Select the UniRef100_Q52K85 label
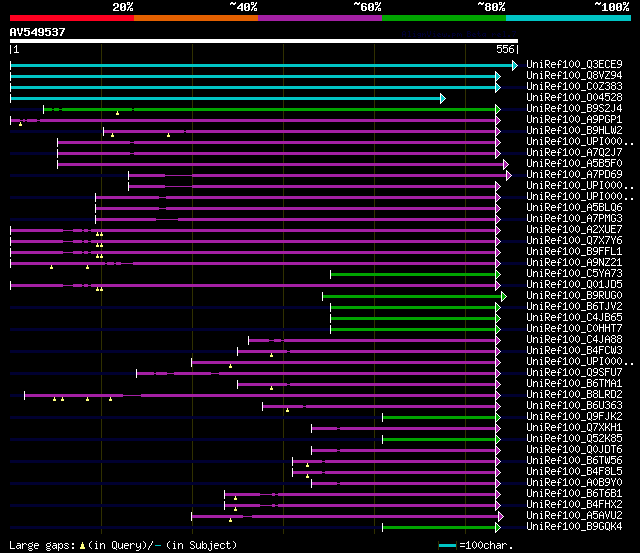 pyautogui.click(x=574, y=439)
